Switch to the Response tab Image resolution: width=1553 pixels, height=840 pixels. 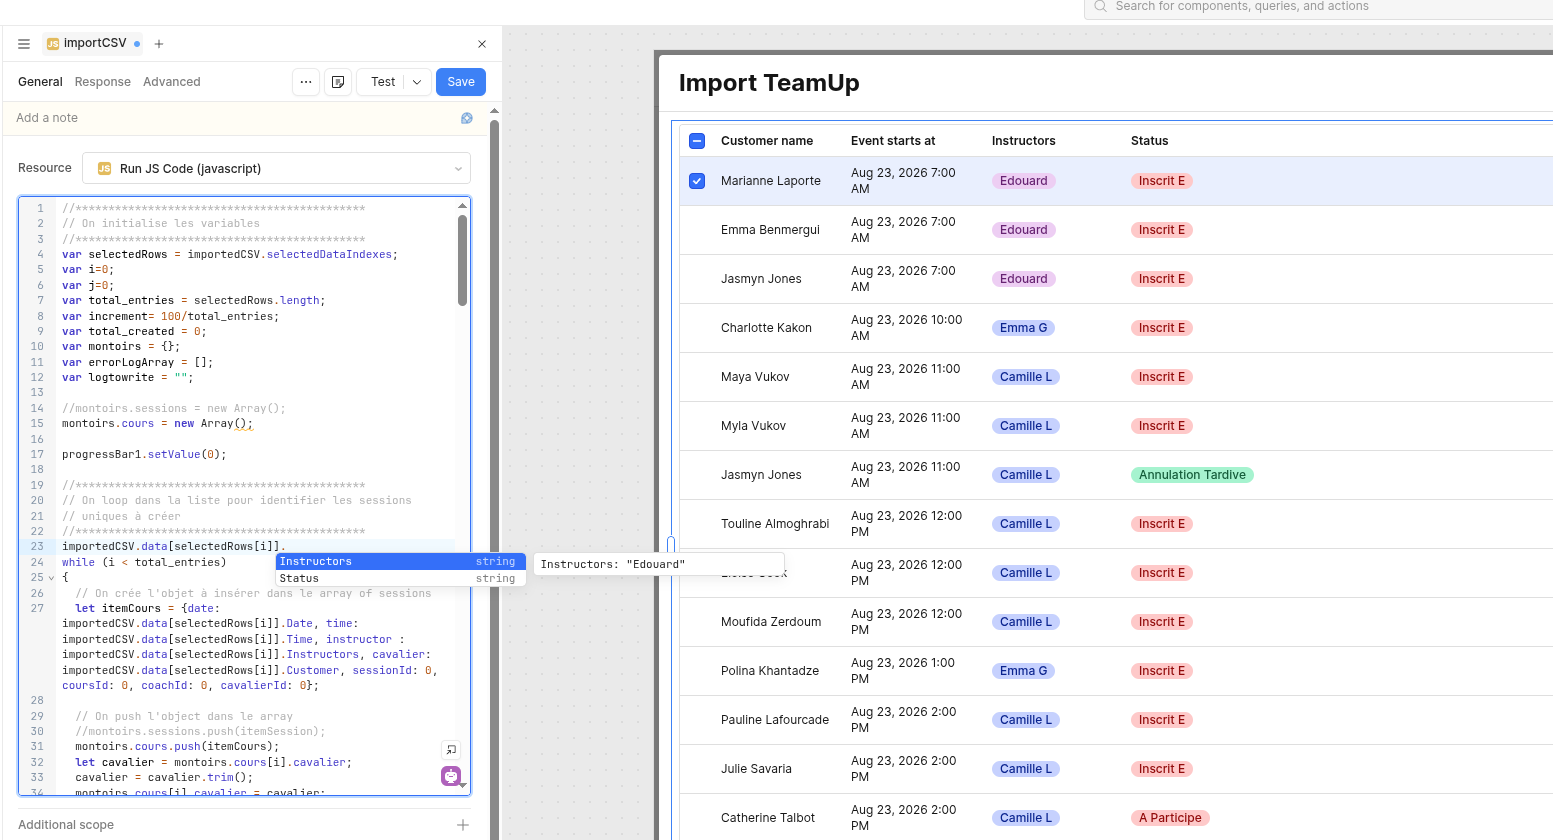[x=103, y=82]
